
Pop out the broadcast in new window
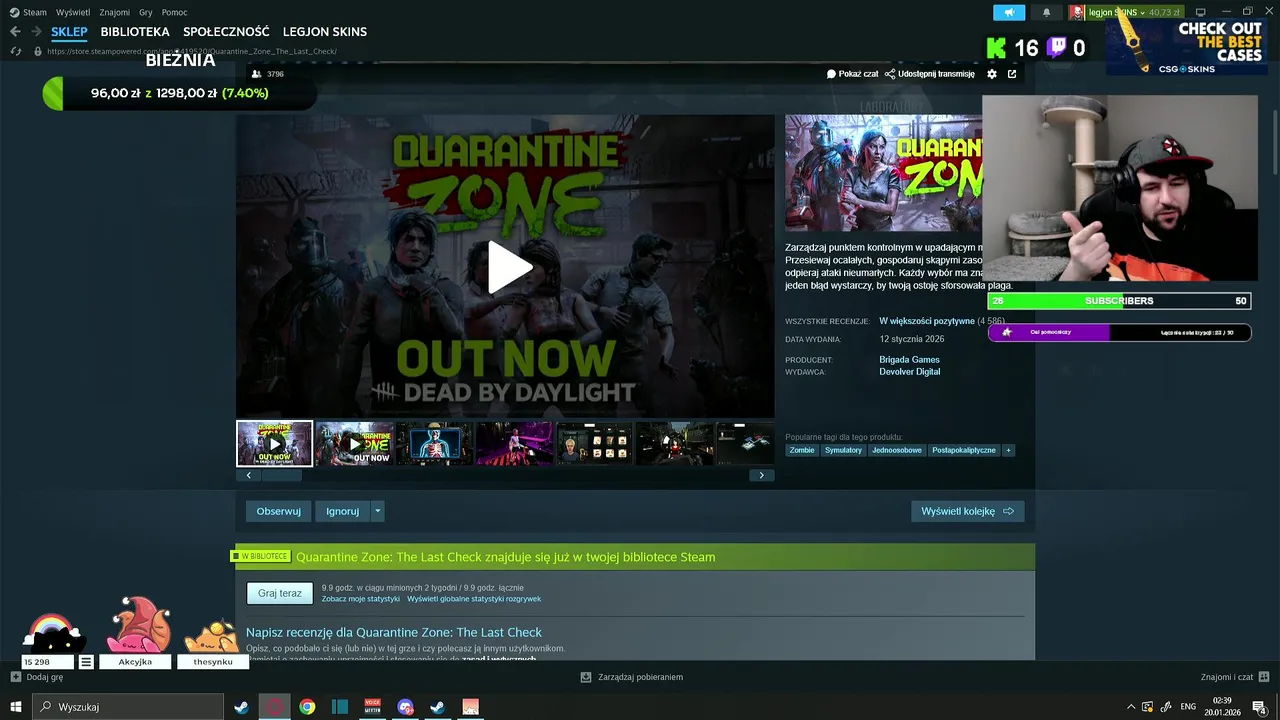pyautogui.click(x=1012, y=74)
